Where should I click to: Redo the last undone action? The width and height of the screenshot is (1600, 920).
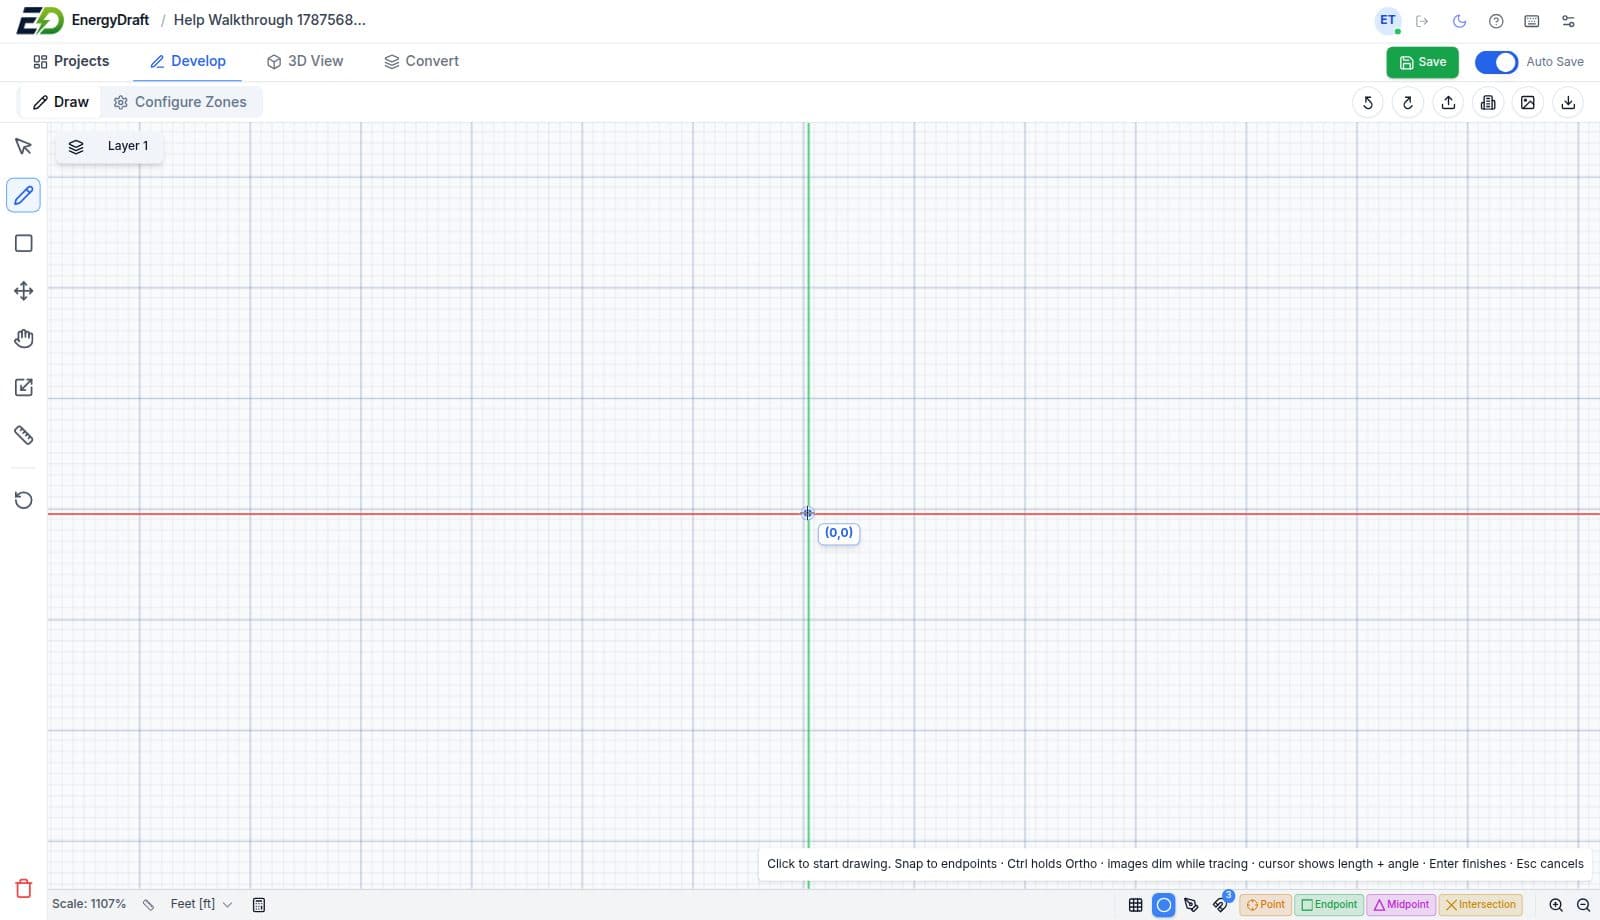(1408, 102)
